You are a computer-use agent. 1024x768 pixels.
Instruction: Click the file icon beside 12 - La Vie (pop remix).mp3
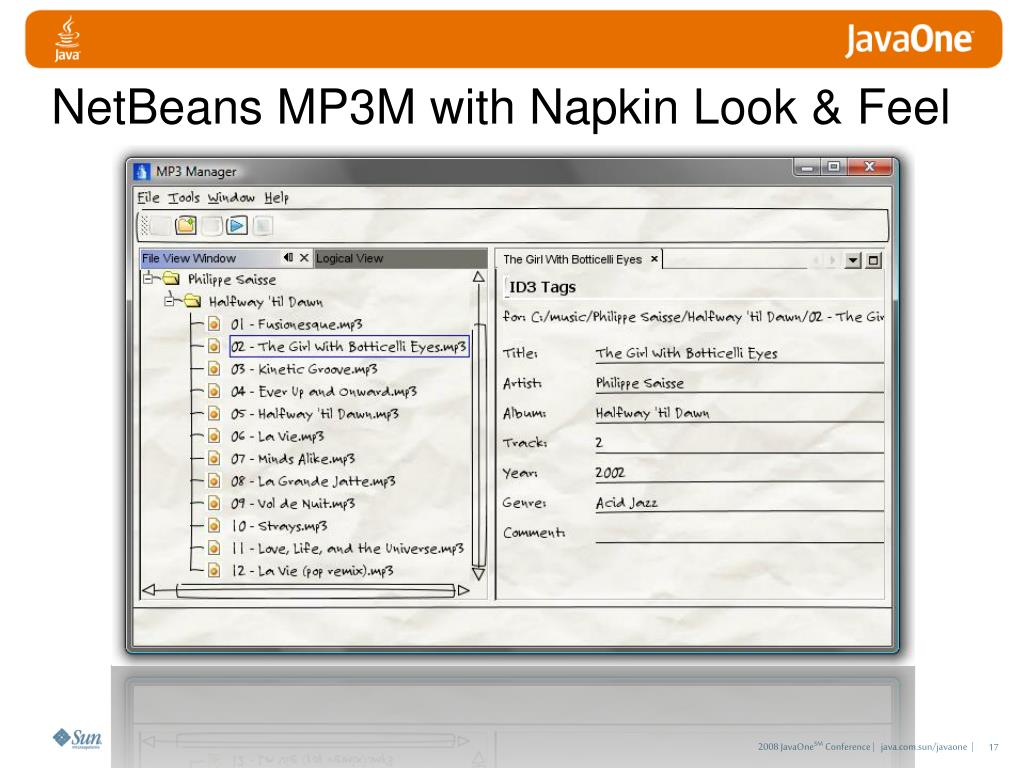[214, 570]
